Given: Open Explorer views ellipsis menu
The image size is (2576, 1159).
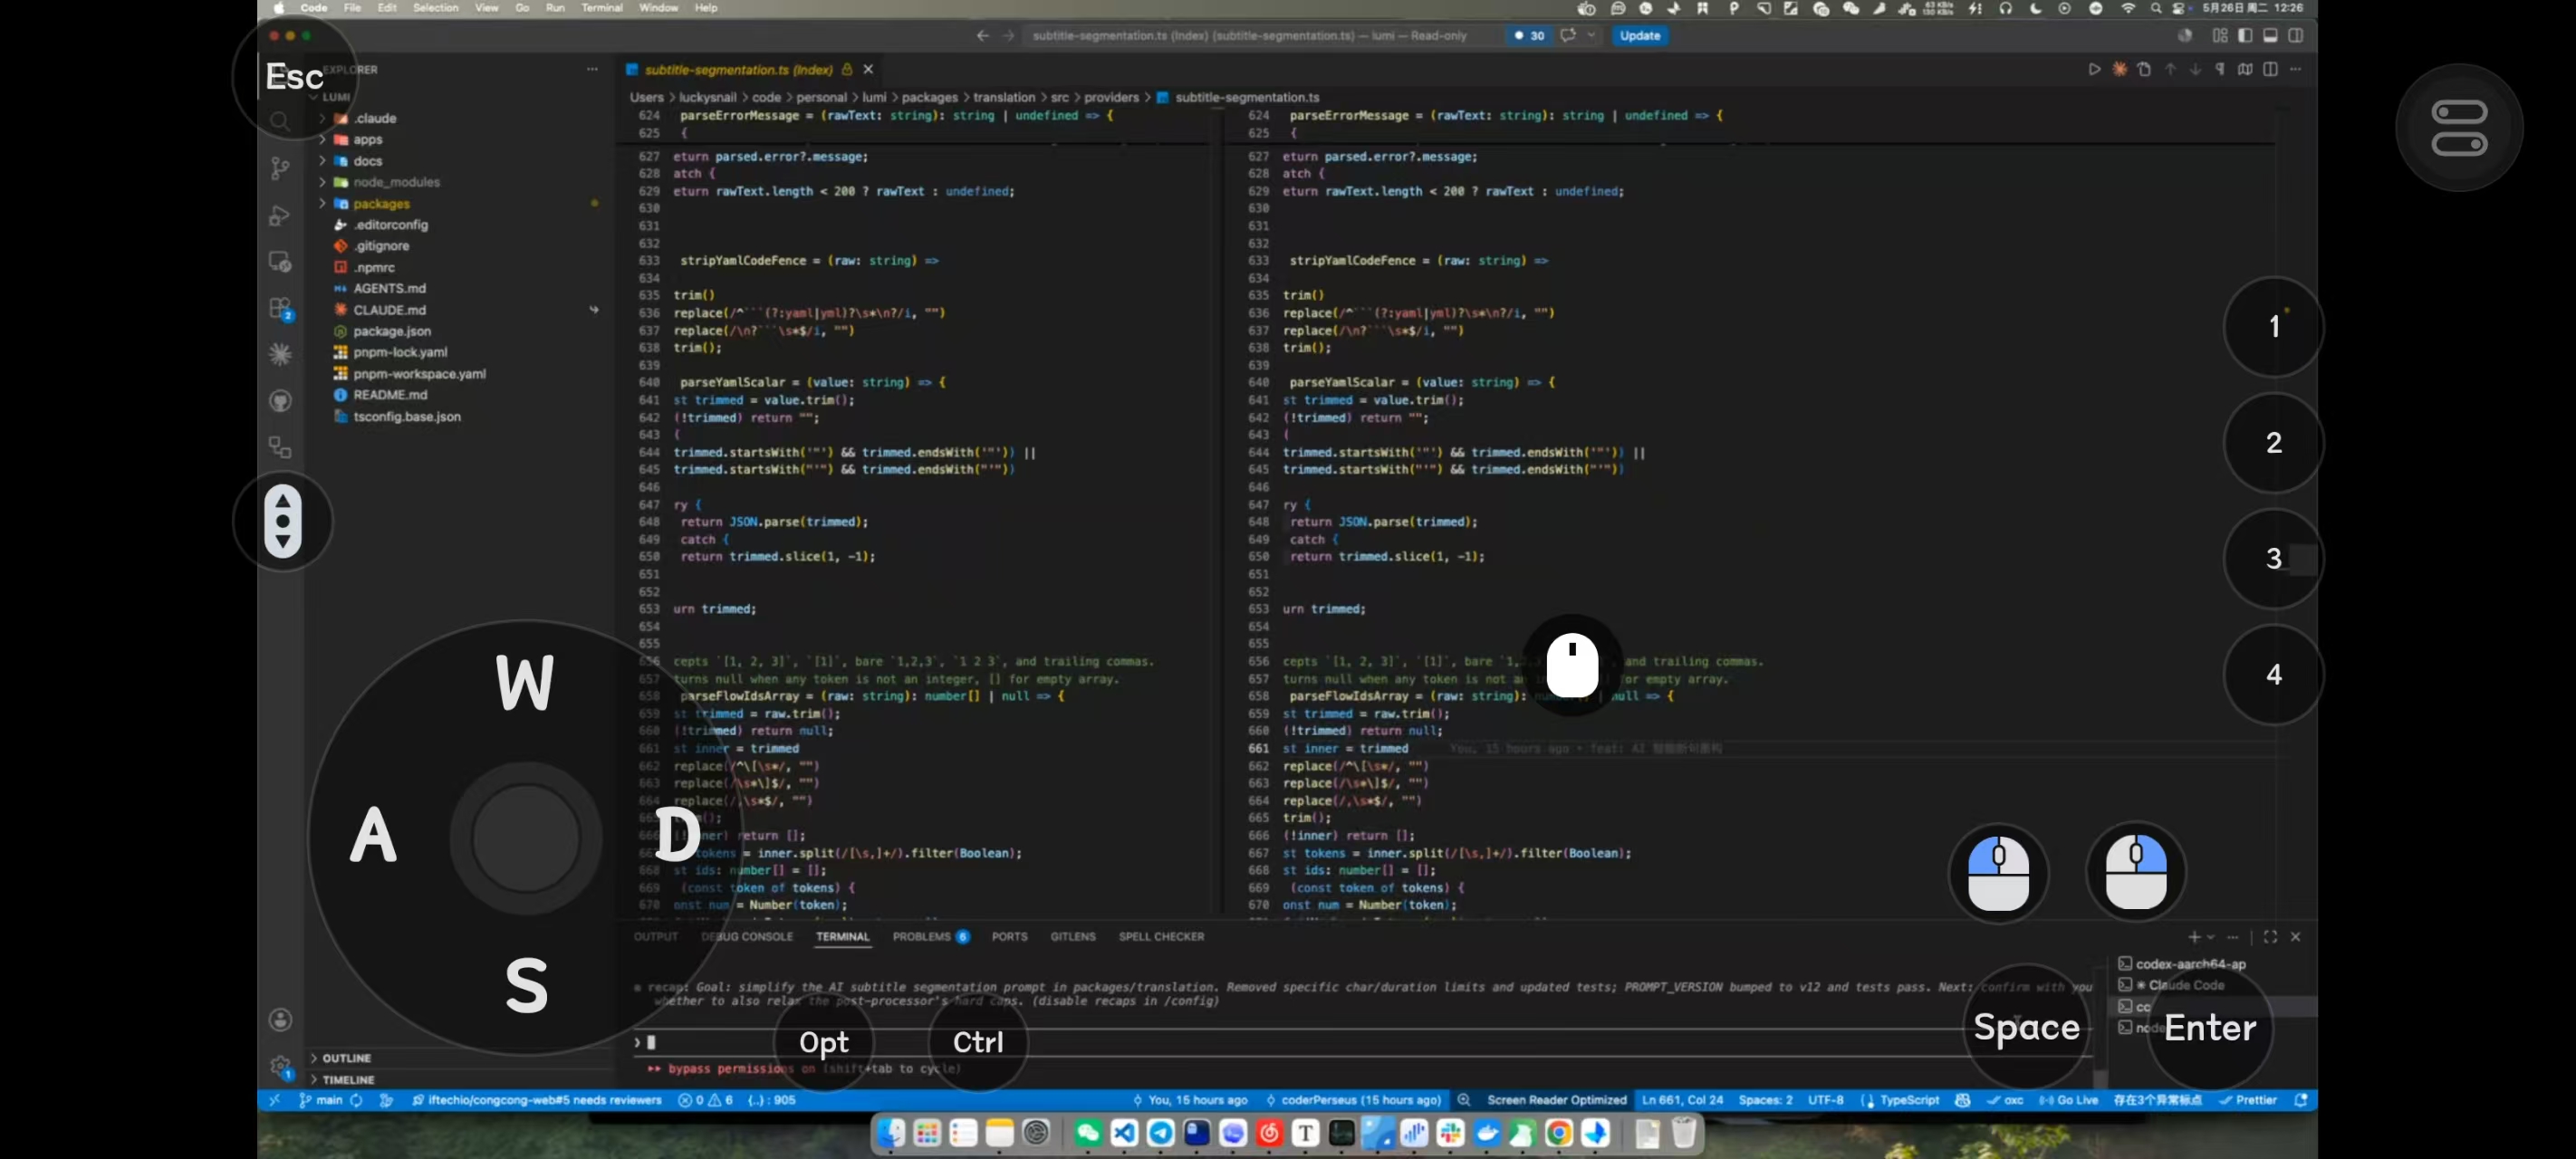Looking at the screenshot, I should [592, 69].
